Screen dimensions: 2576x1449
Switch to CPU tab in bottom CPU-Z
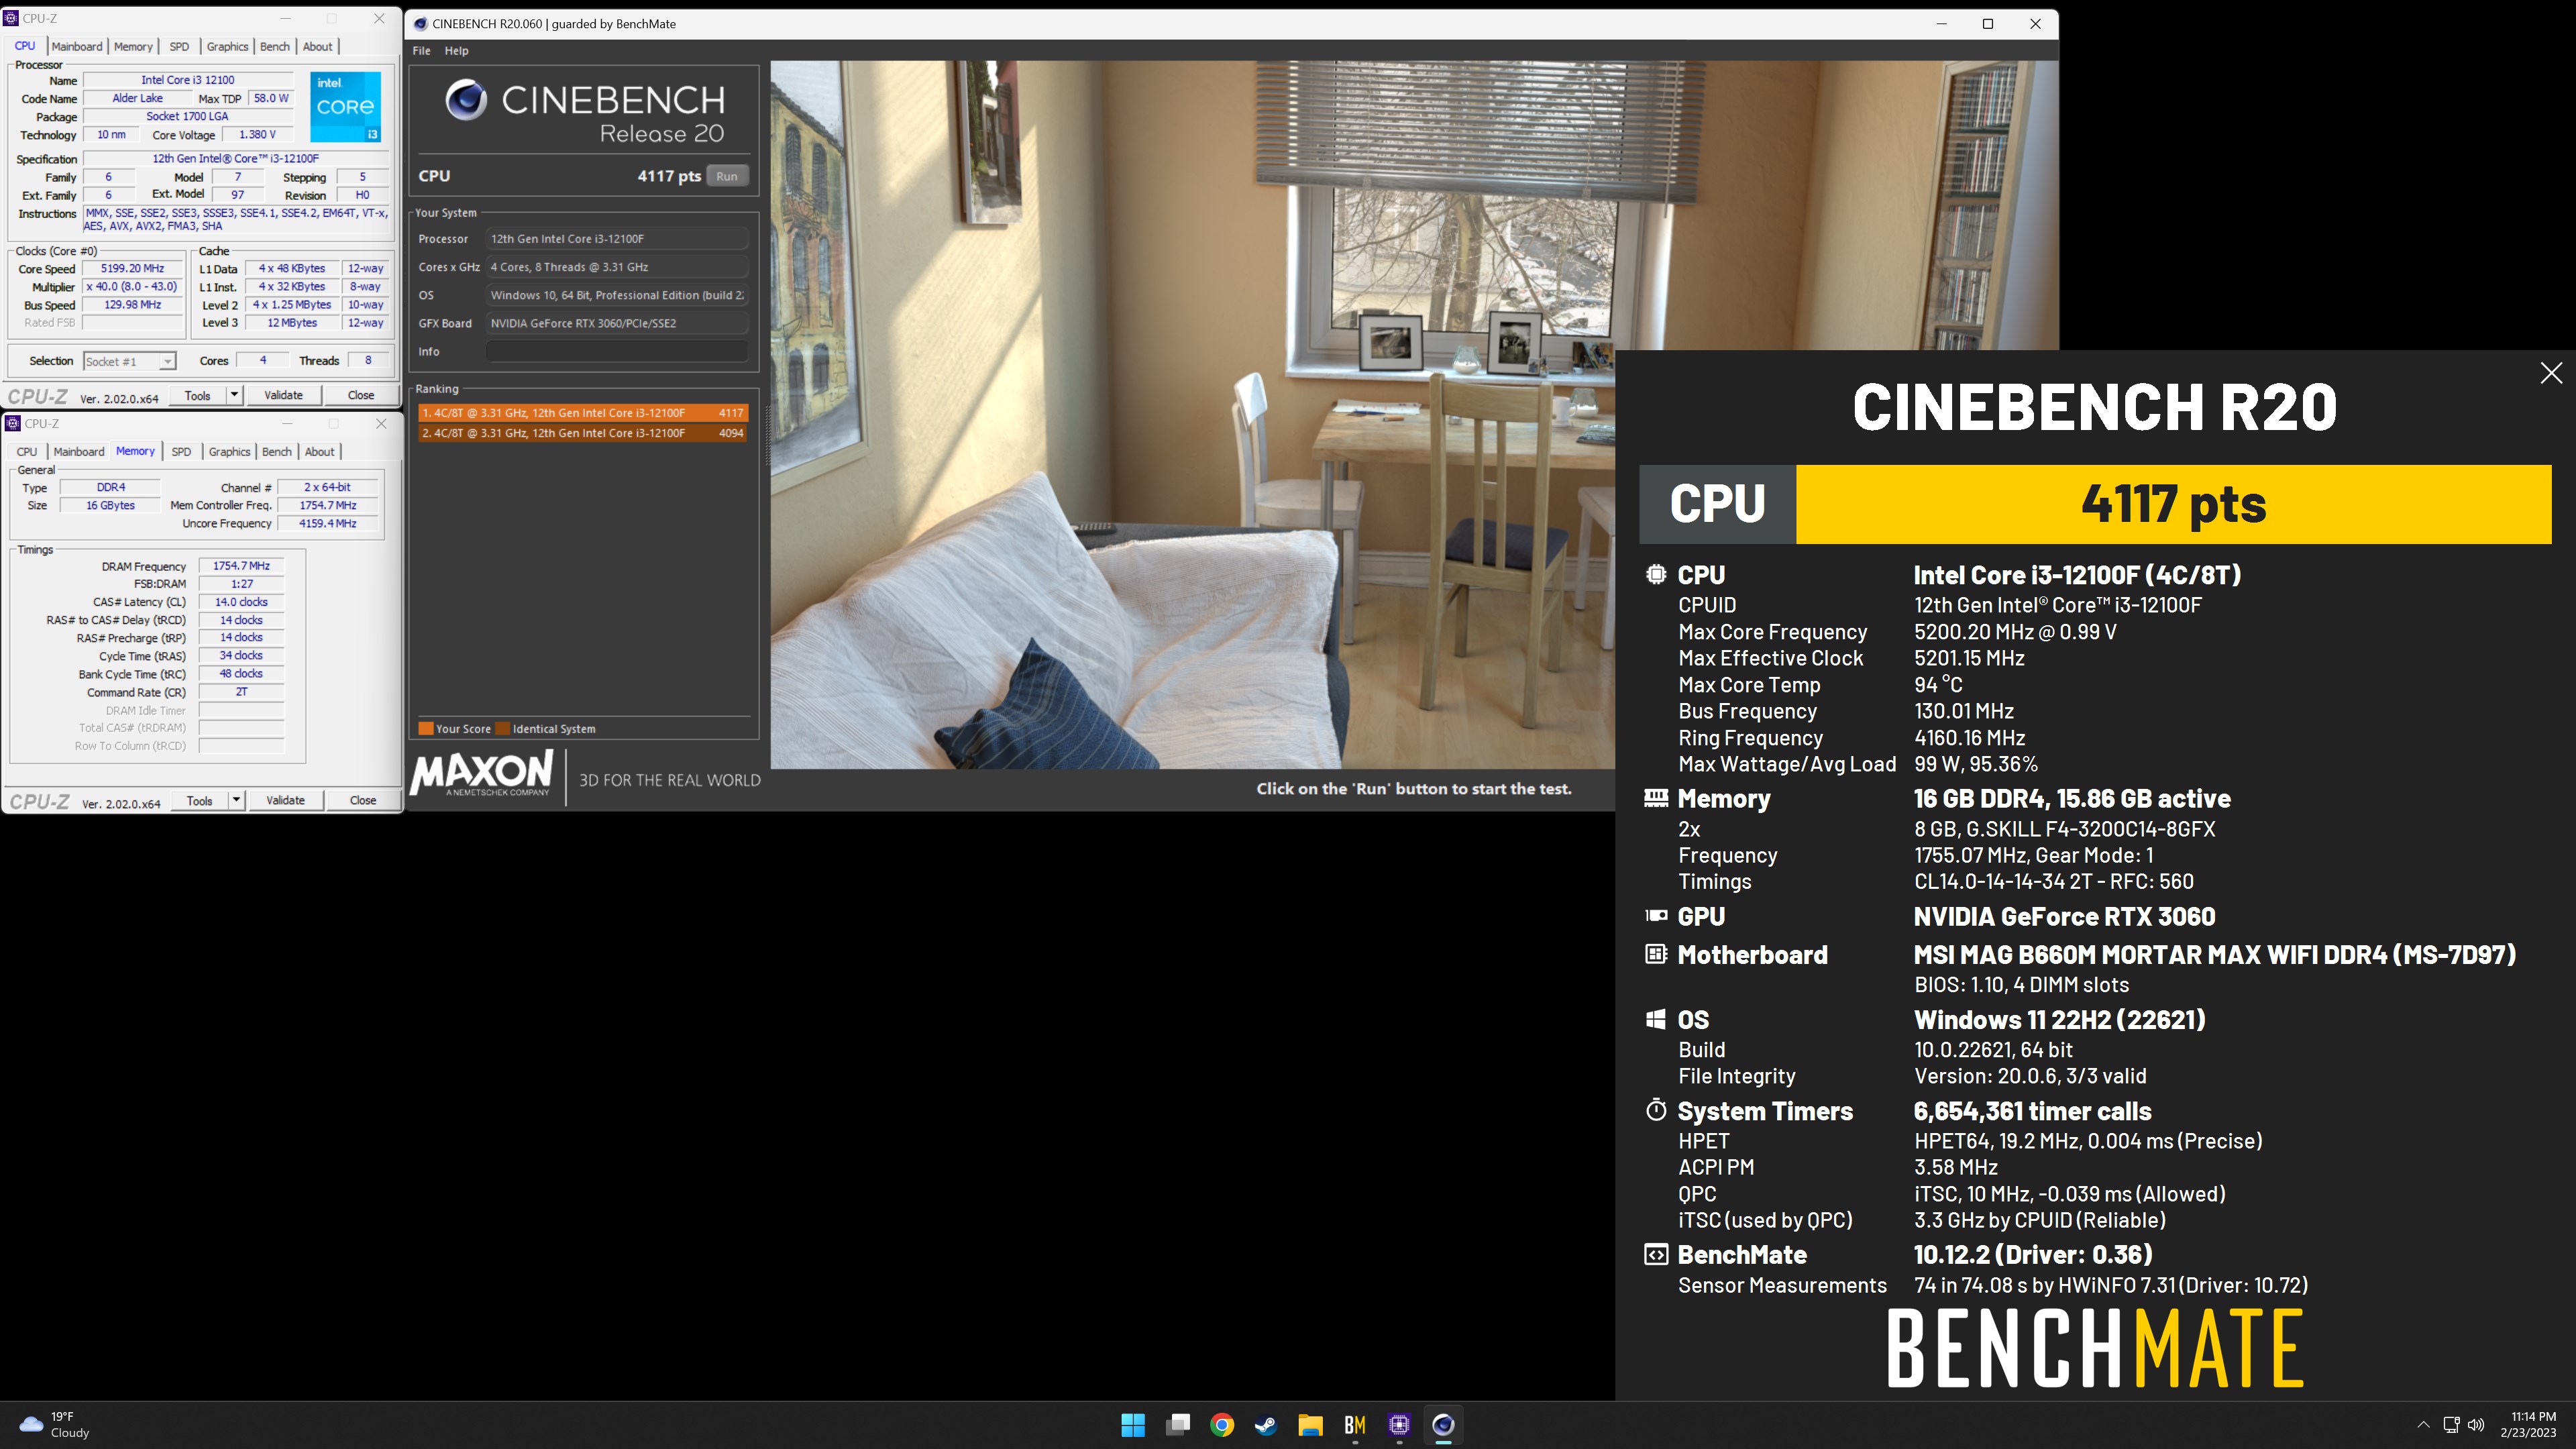click(x=27, y=452)
